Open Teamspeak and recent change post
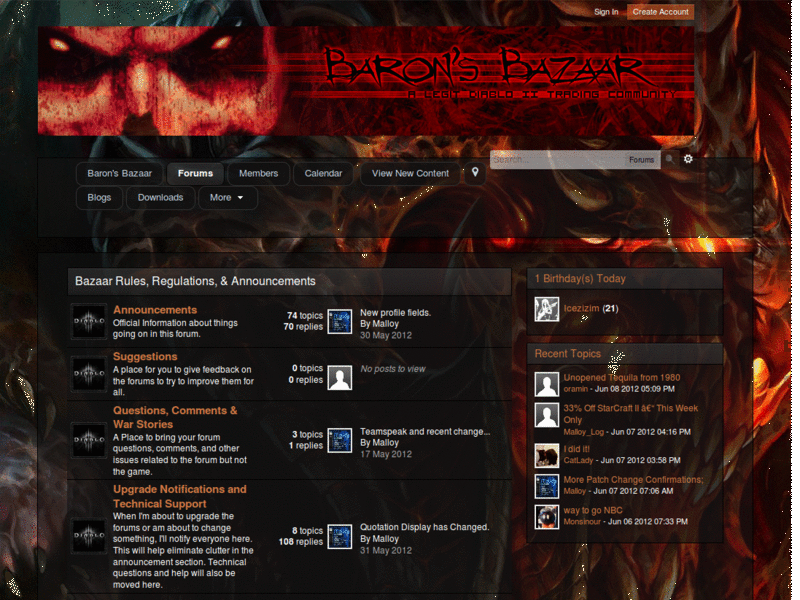Screen dimensions: 800x600 click(x=425, y=432)
